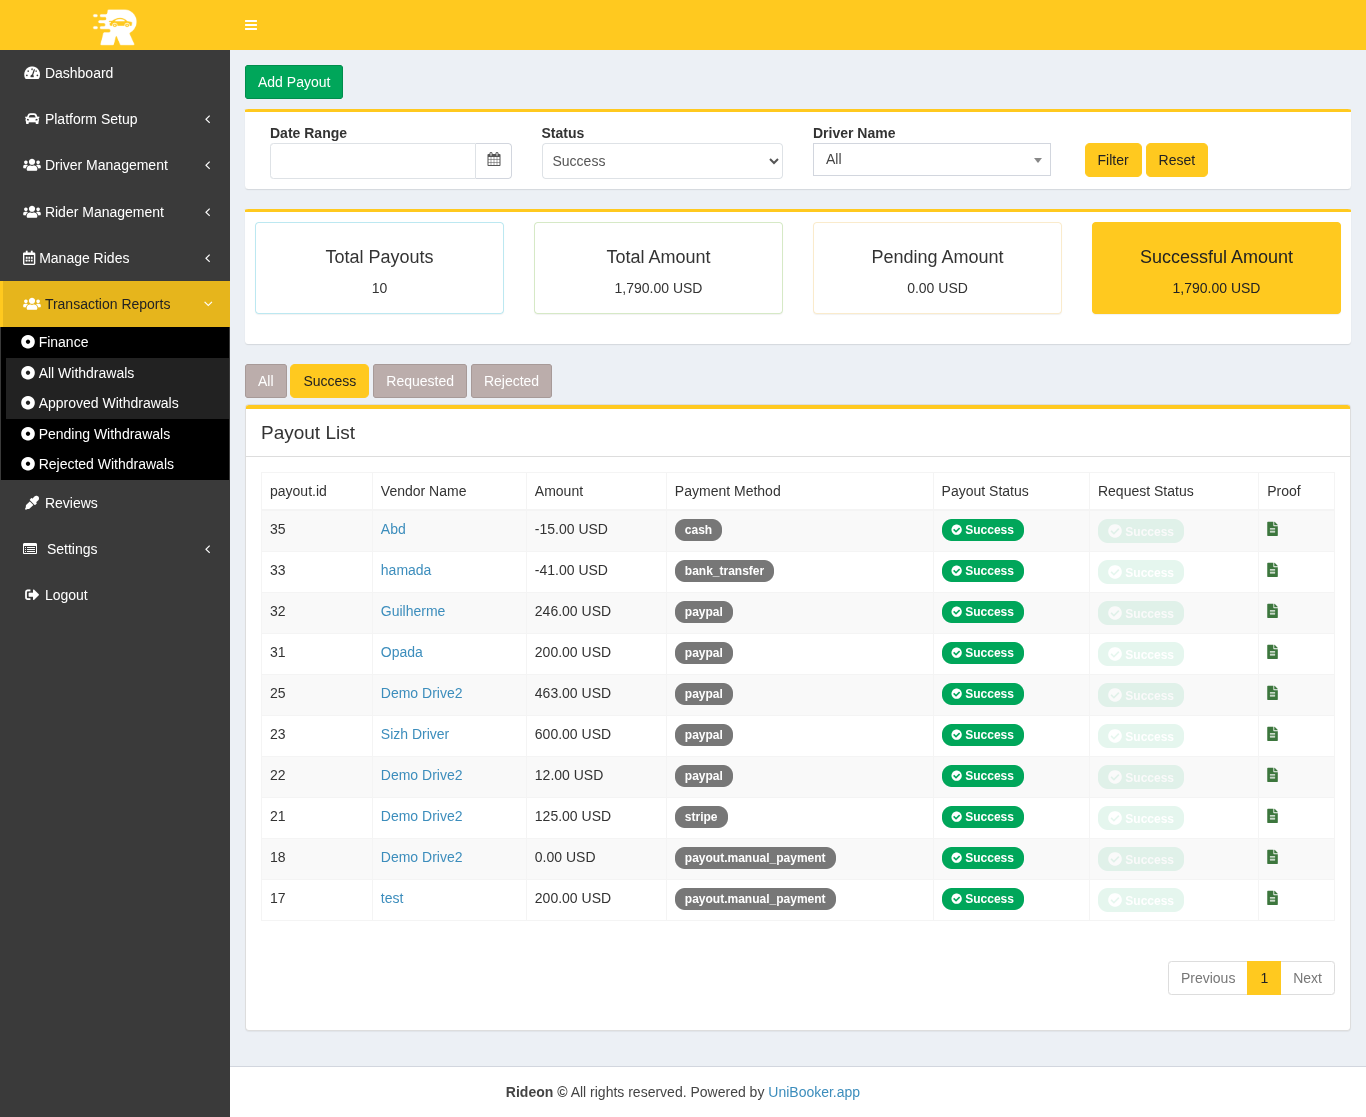The image size is (1366, 1117).
Task: Open Pending Withdrawals in sidebar
Action: coord(104,434)
